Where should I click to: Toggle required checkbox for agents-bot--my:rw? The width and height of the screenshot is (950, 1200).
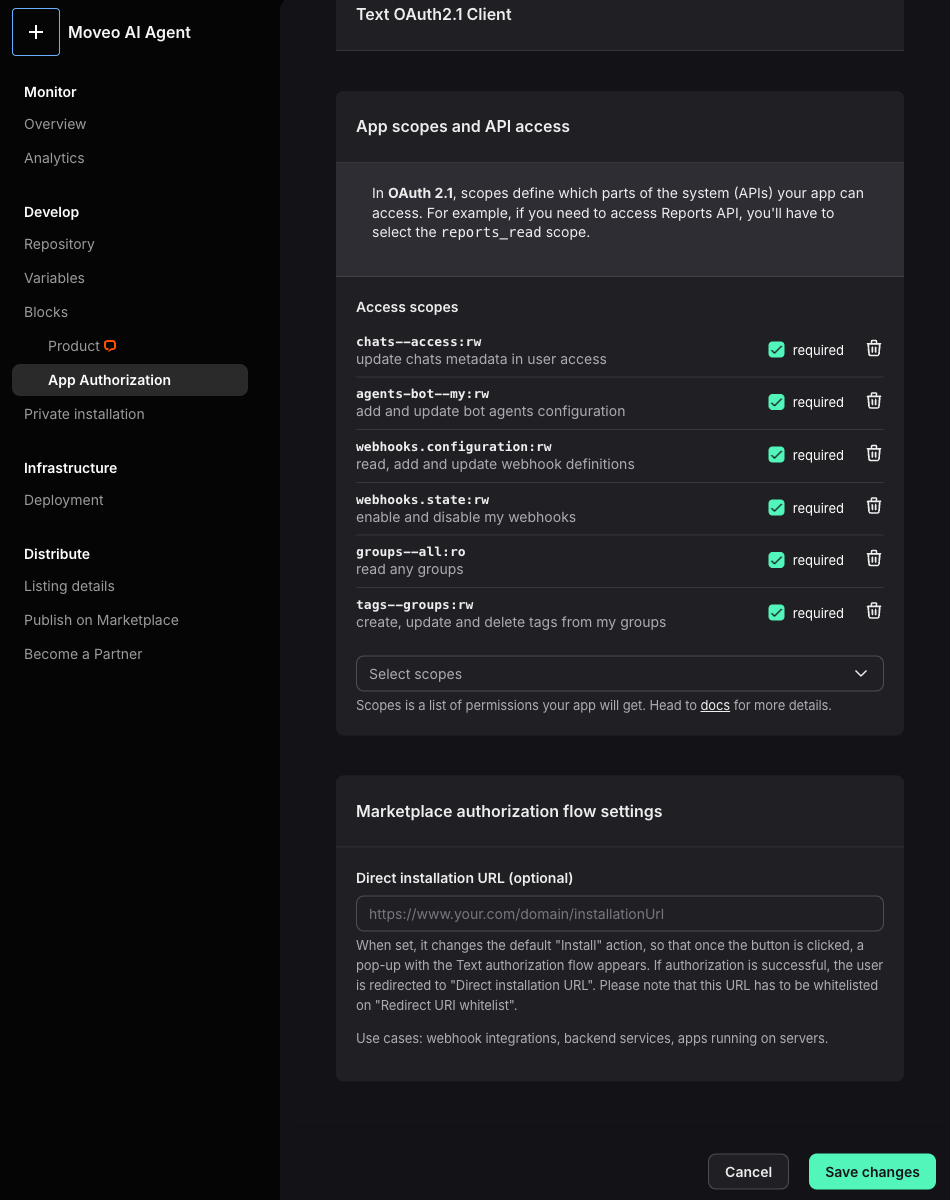coord(776,402)
